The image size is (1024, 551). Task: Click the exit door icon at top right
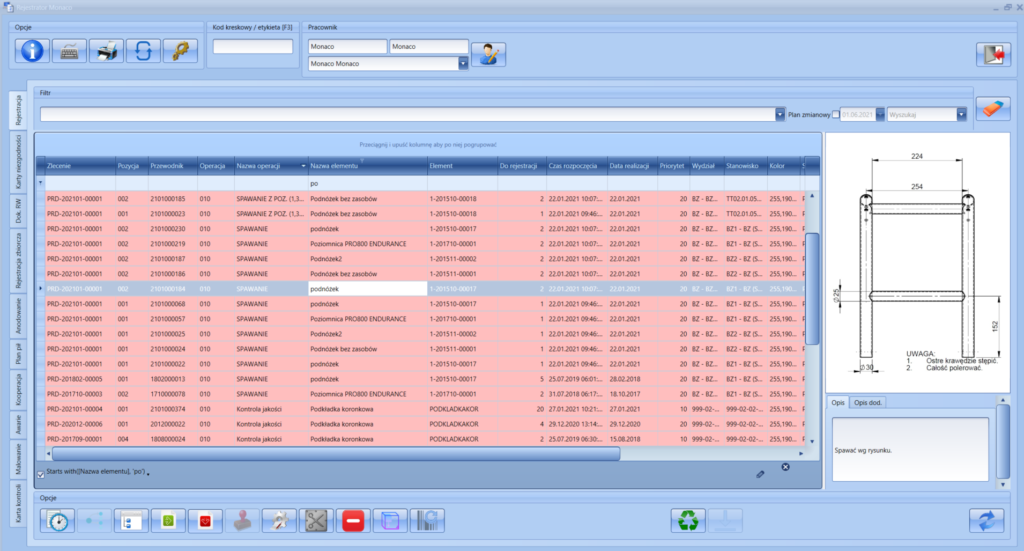(993, 55)
